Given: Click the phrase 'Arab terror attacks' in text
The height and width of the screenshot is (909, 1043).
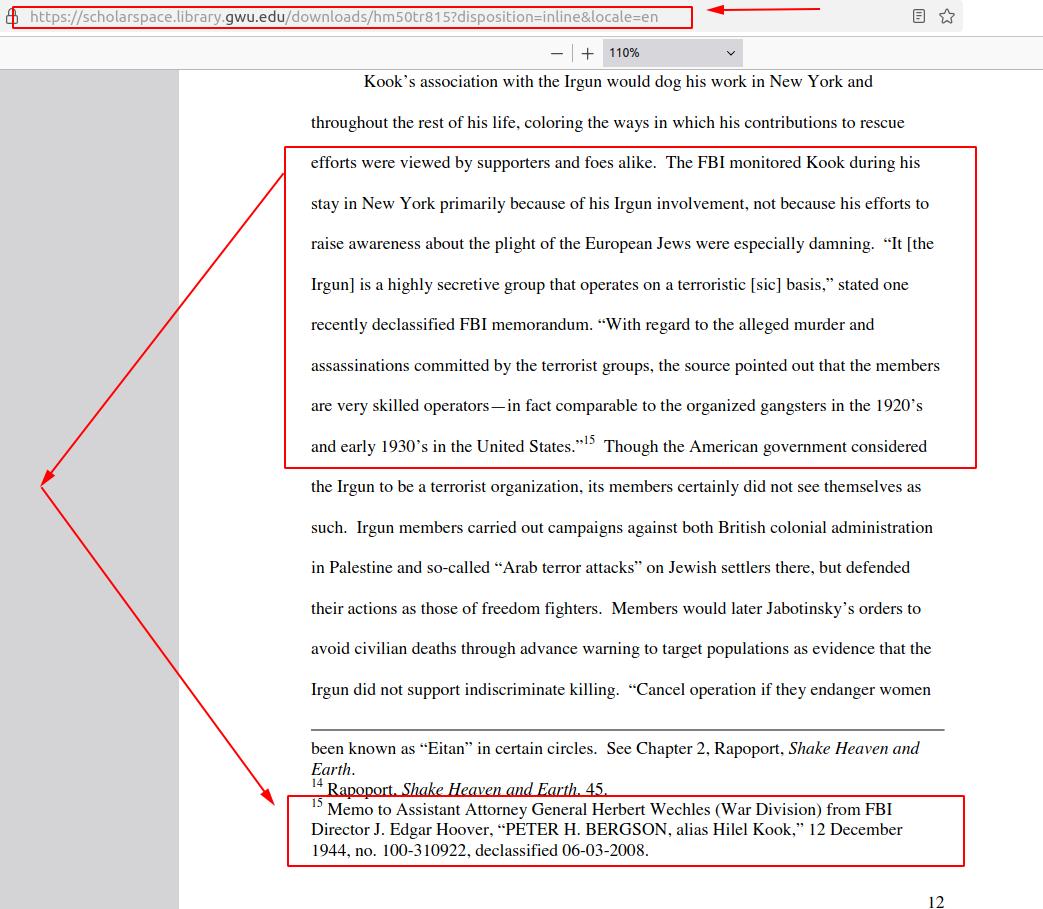Looking at the screenshot, I should [x=566, y=568].
